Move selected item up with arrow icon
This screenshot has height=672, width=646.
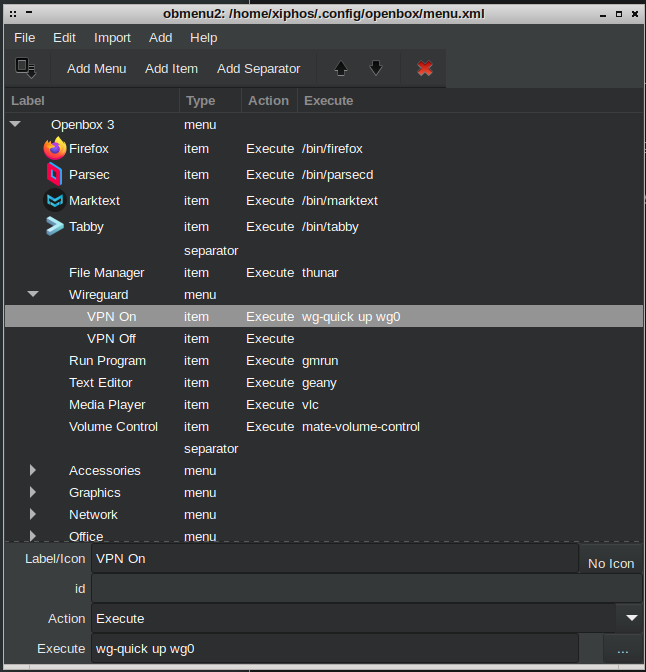(341, 68)
